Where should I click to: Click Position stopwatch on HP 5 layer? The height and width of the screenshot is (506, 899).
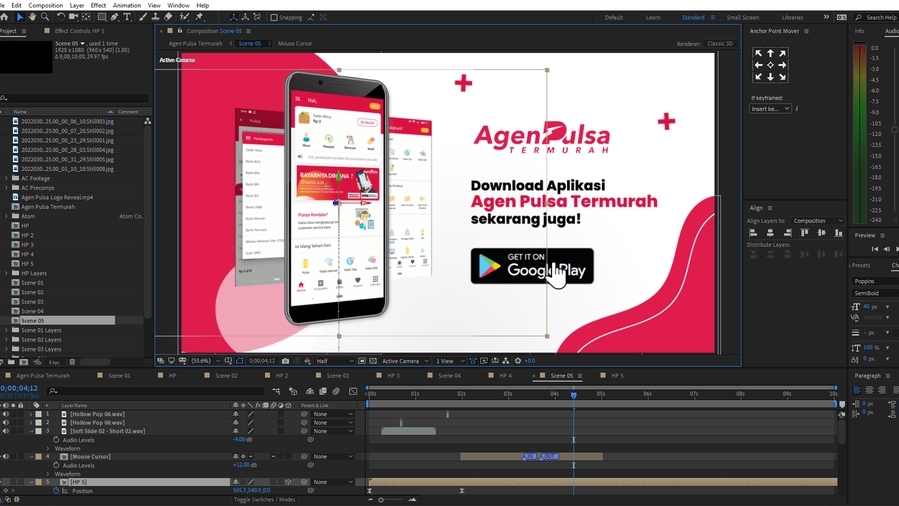click(x=56, y=491)
